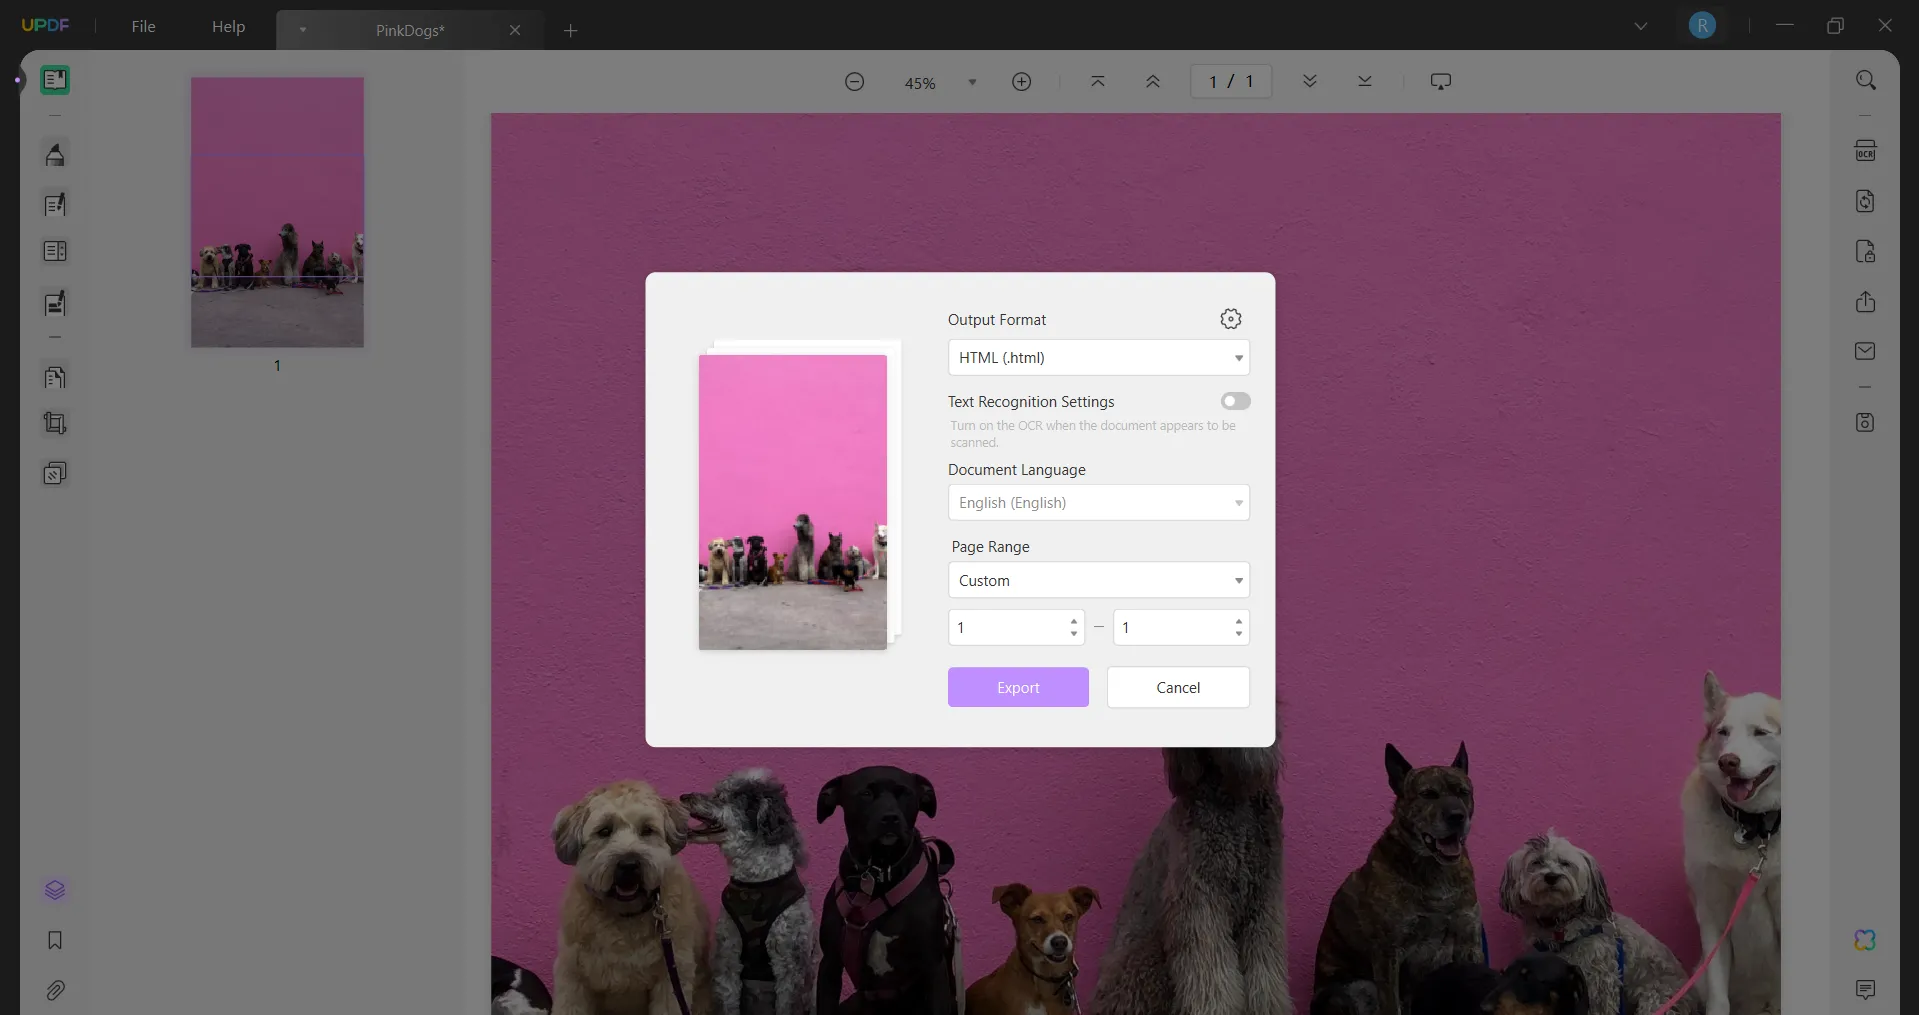Increase the page range start value
Screen dimensions: 1919x1015
pos(1073,621)
